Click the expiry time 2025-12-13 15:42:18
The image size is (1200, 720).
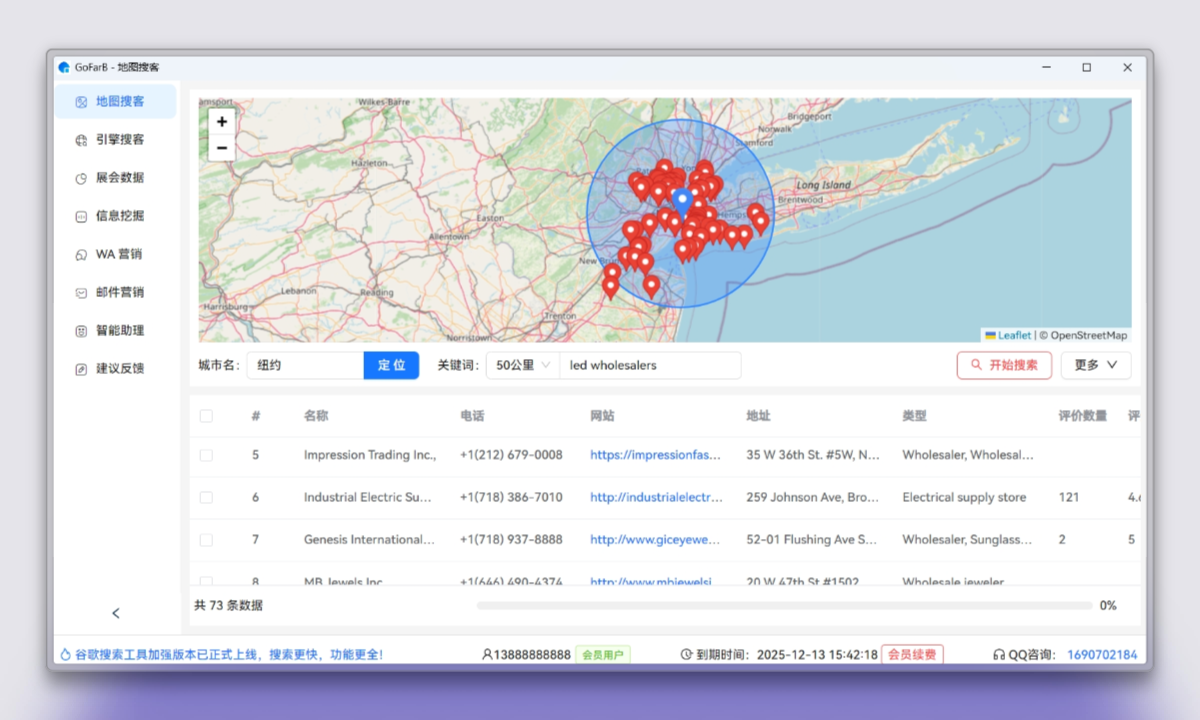point(817,655)
